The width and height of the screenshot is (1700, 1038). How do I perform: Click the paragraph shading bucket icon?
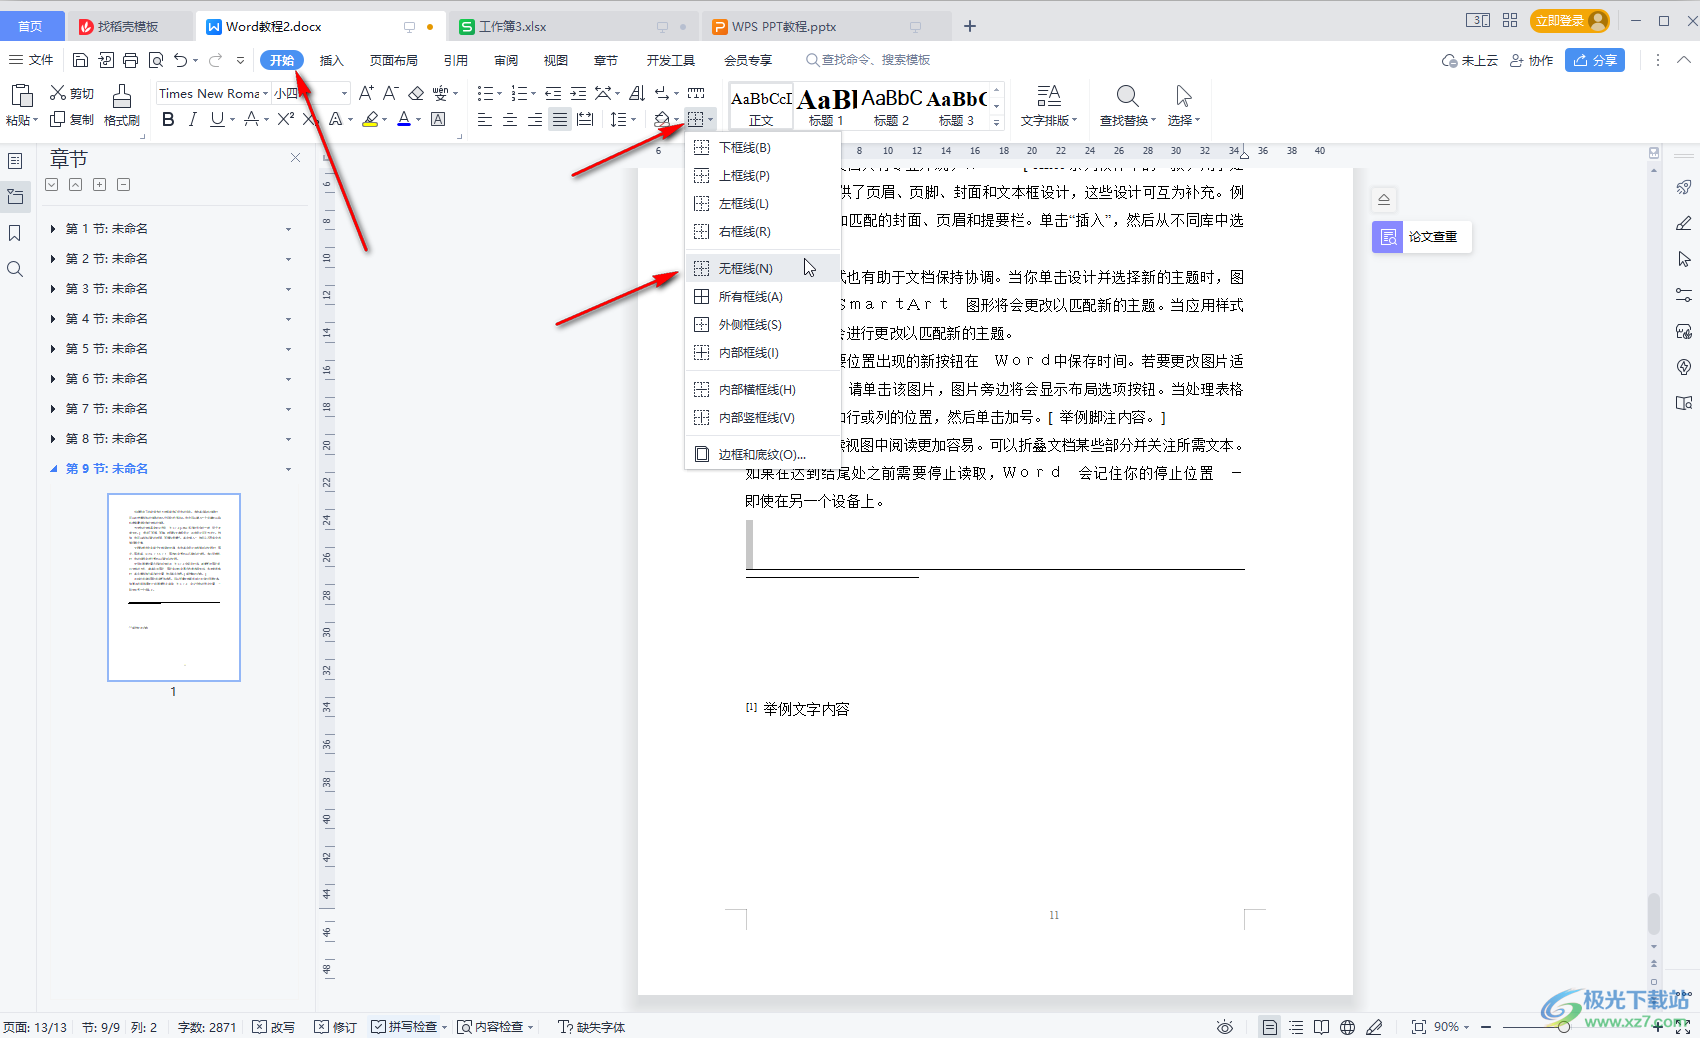[662, 119]
